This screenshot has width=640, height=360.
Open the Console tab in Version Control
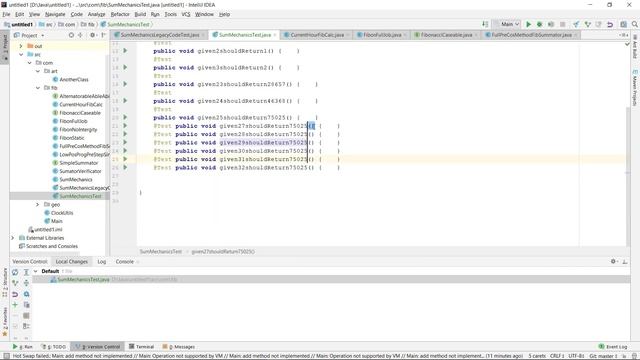124,262
